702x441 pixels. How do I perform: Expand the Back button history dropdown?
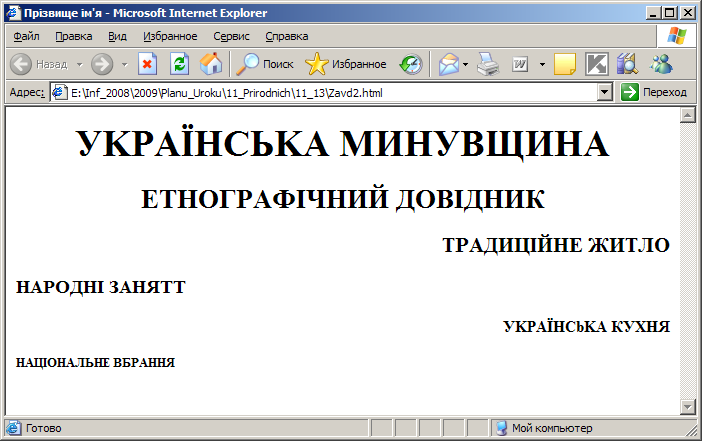(80, 64)
